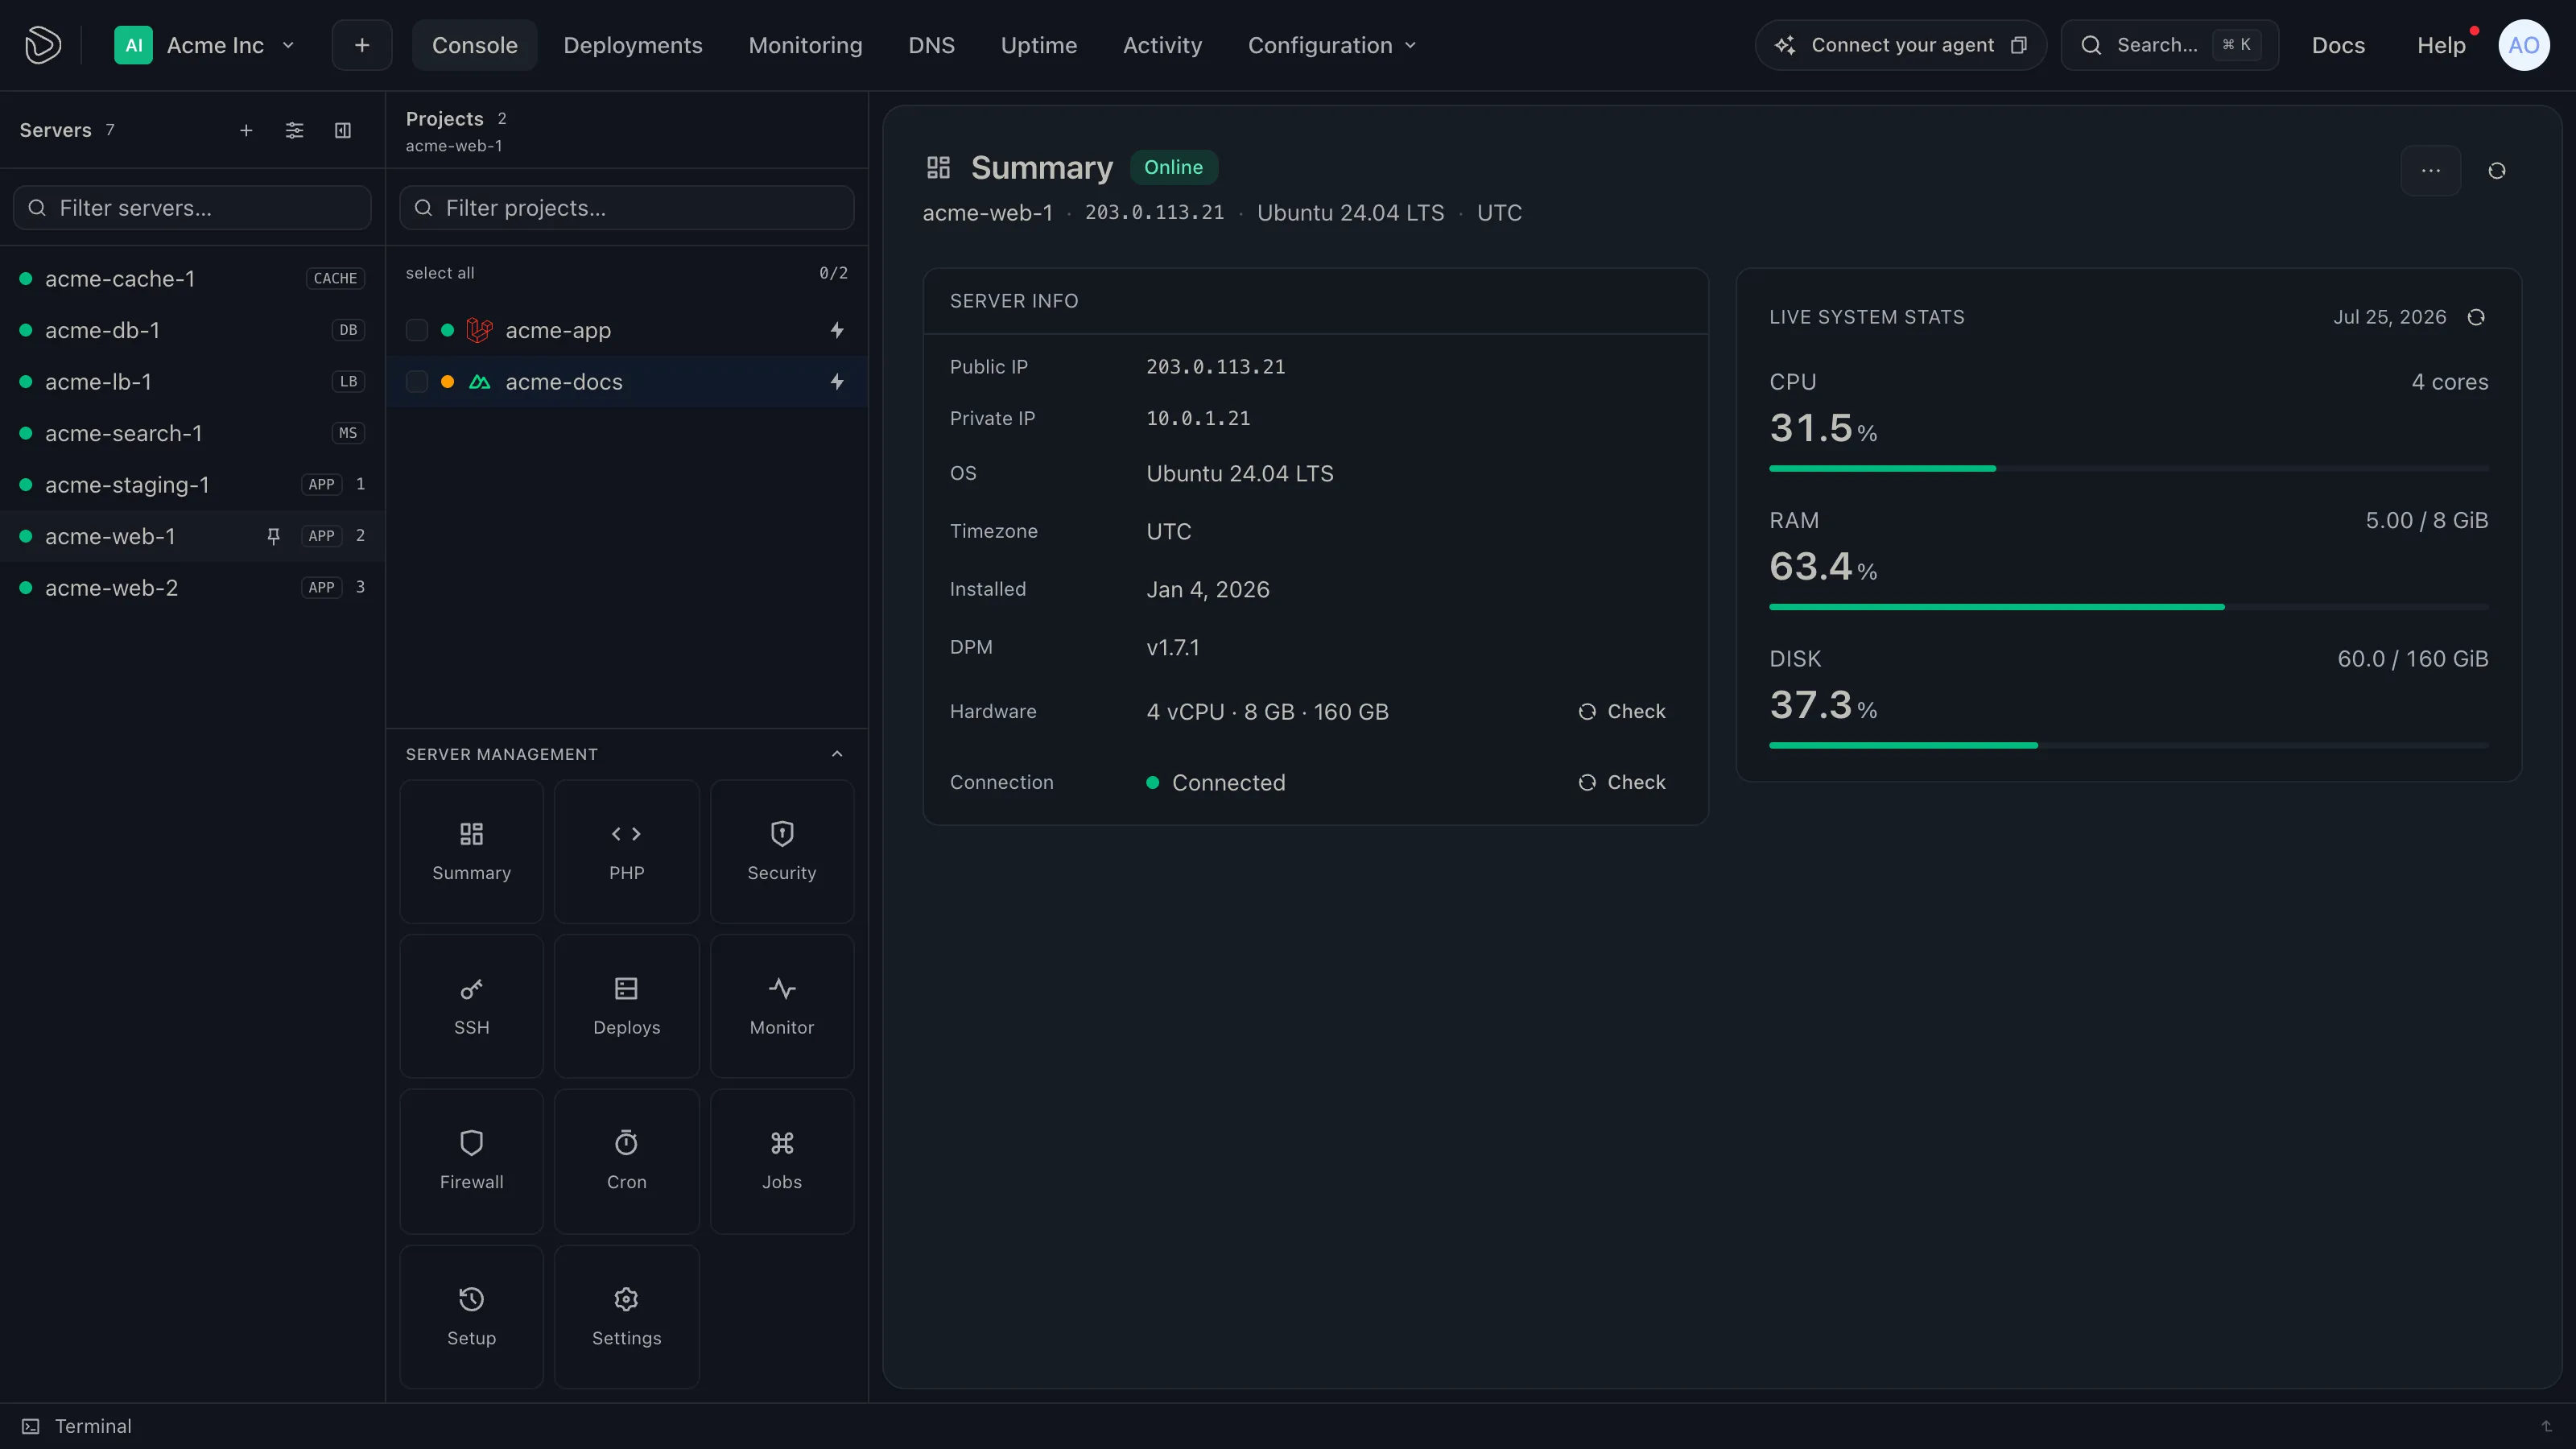The image size is (2576, 1449).
Task: Add a new server with plus icon
Action: [246, 130]
